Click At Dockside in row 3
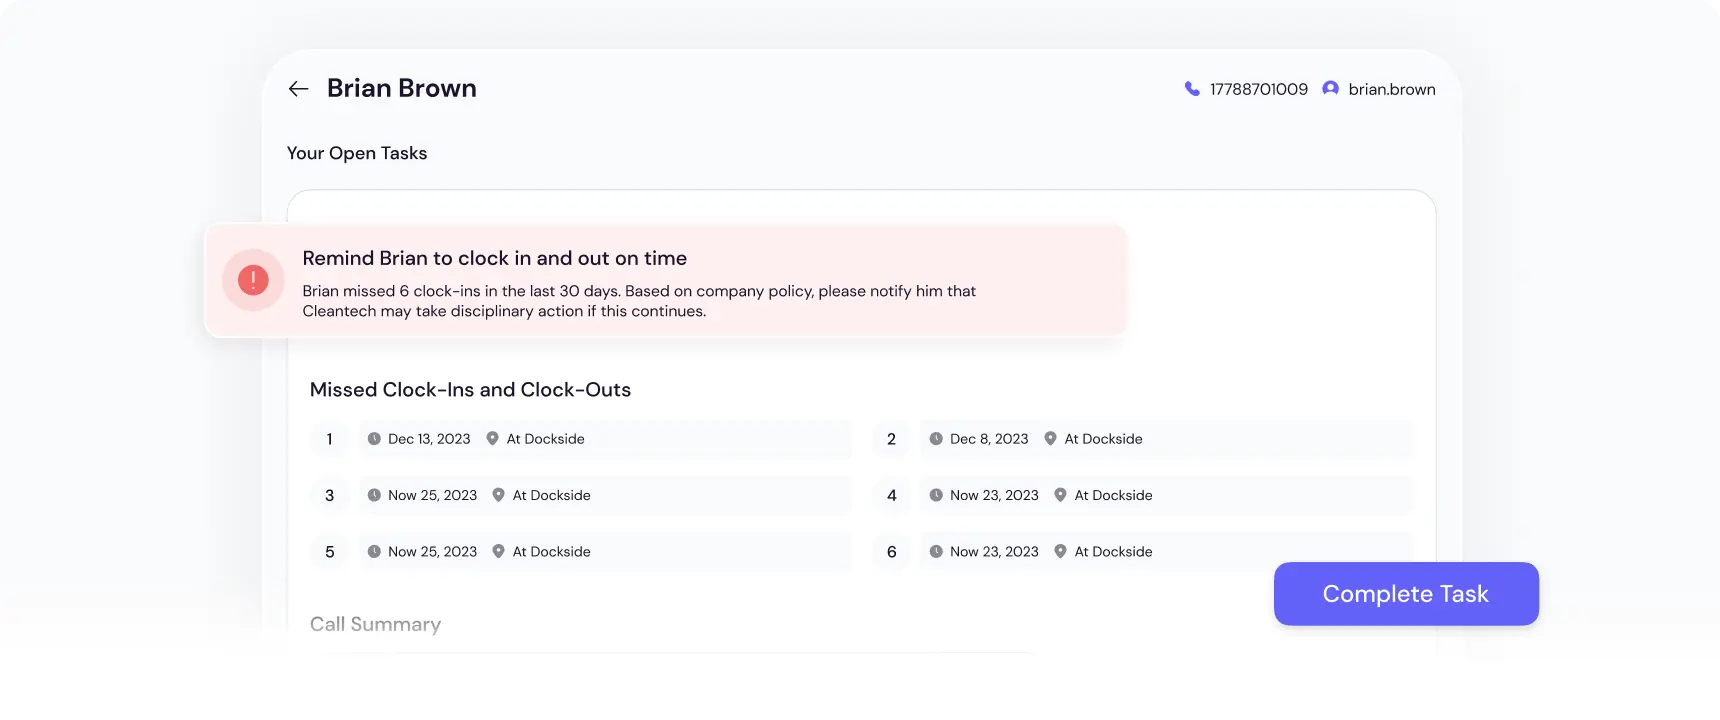The height and width of the screenshot is (720, 1720). [551, 495]
